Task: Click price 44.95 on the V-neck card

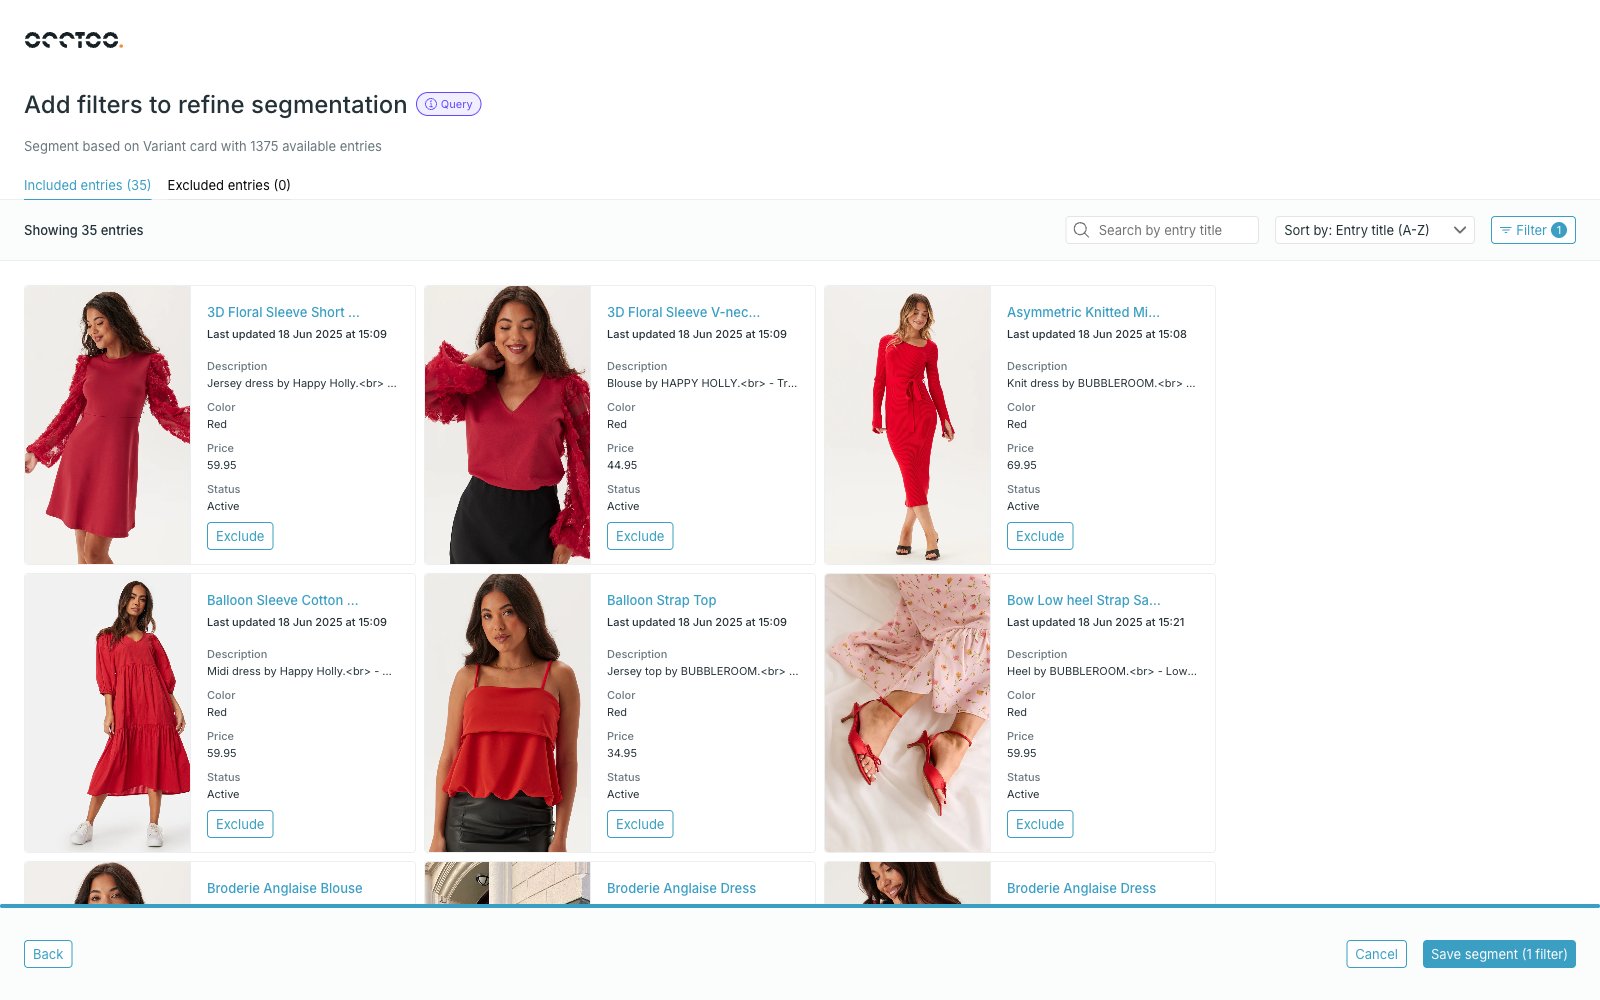Action: (622, 465)
